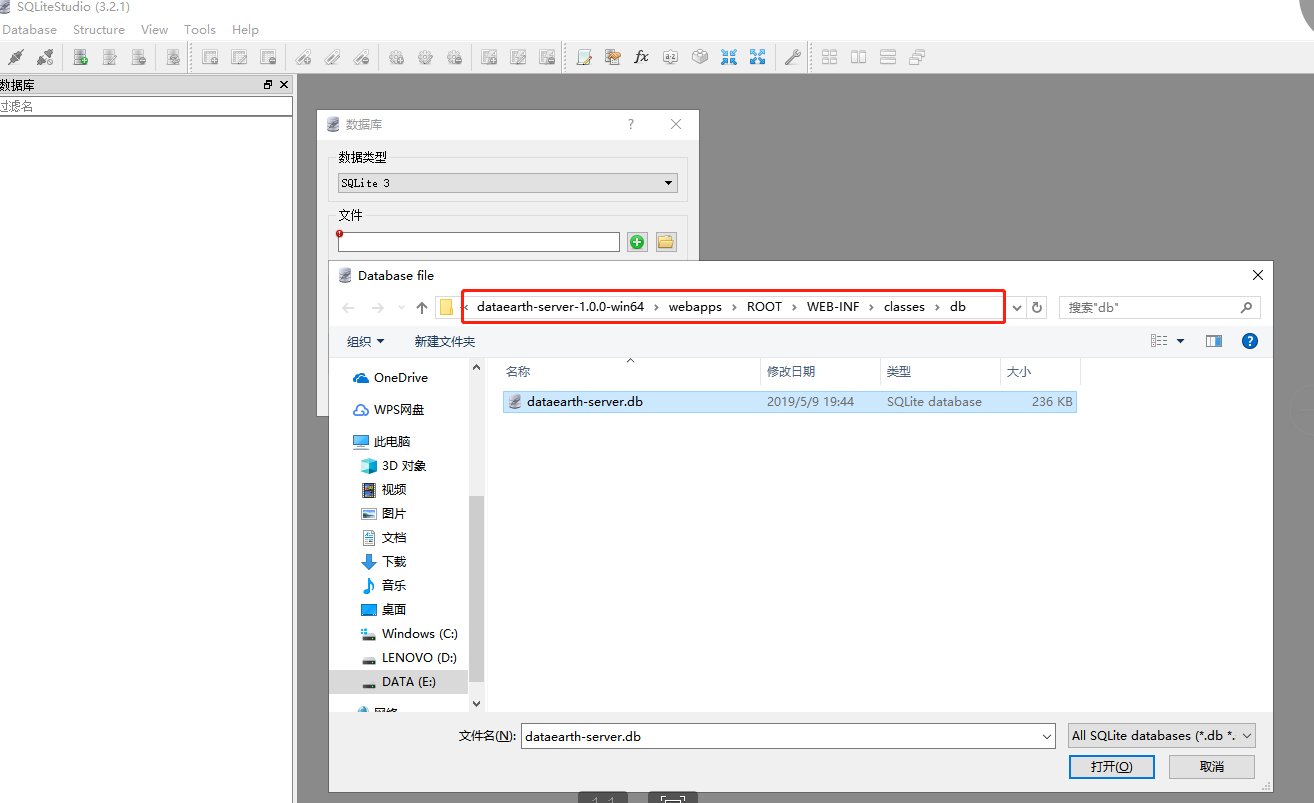Click the Refresh database schema toolbar icon
The image size is (1314, 803).
point(173,57)
